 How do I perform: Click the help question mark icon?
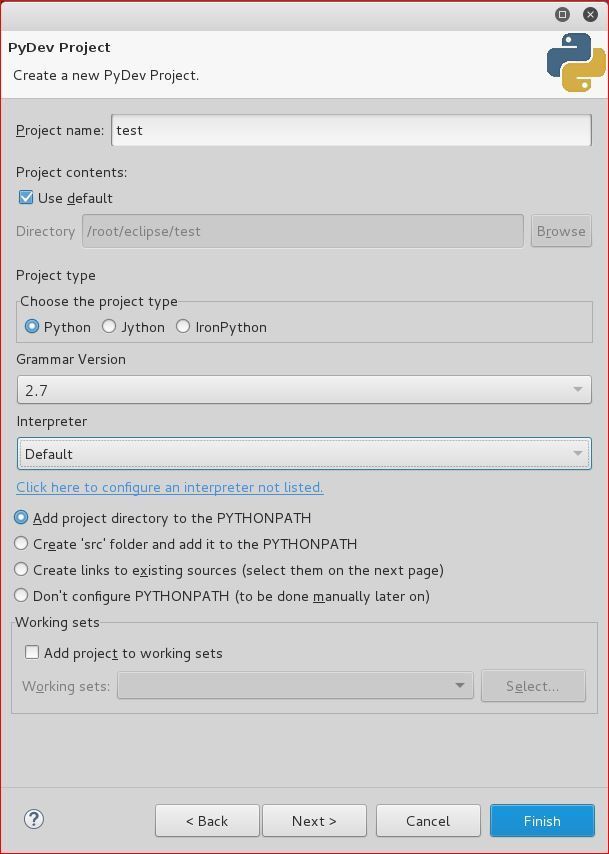pyautogui.click(x=34, y=819)
